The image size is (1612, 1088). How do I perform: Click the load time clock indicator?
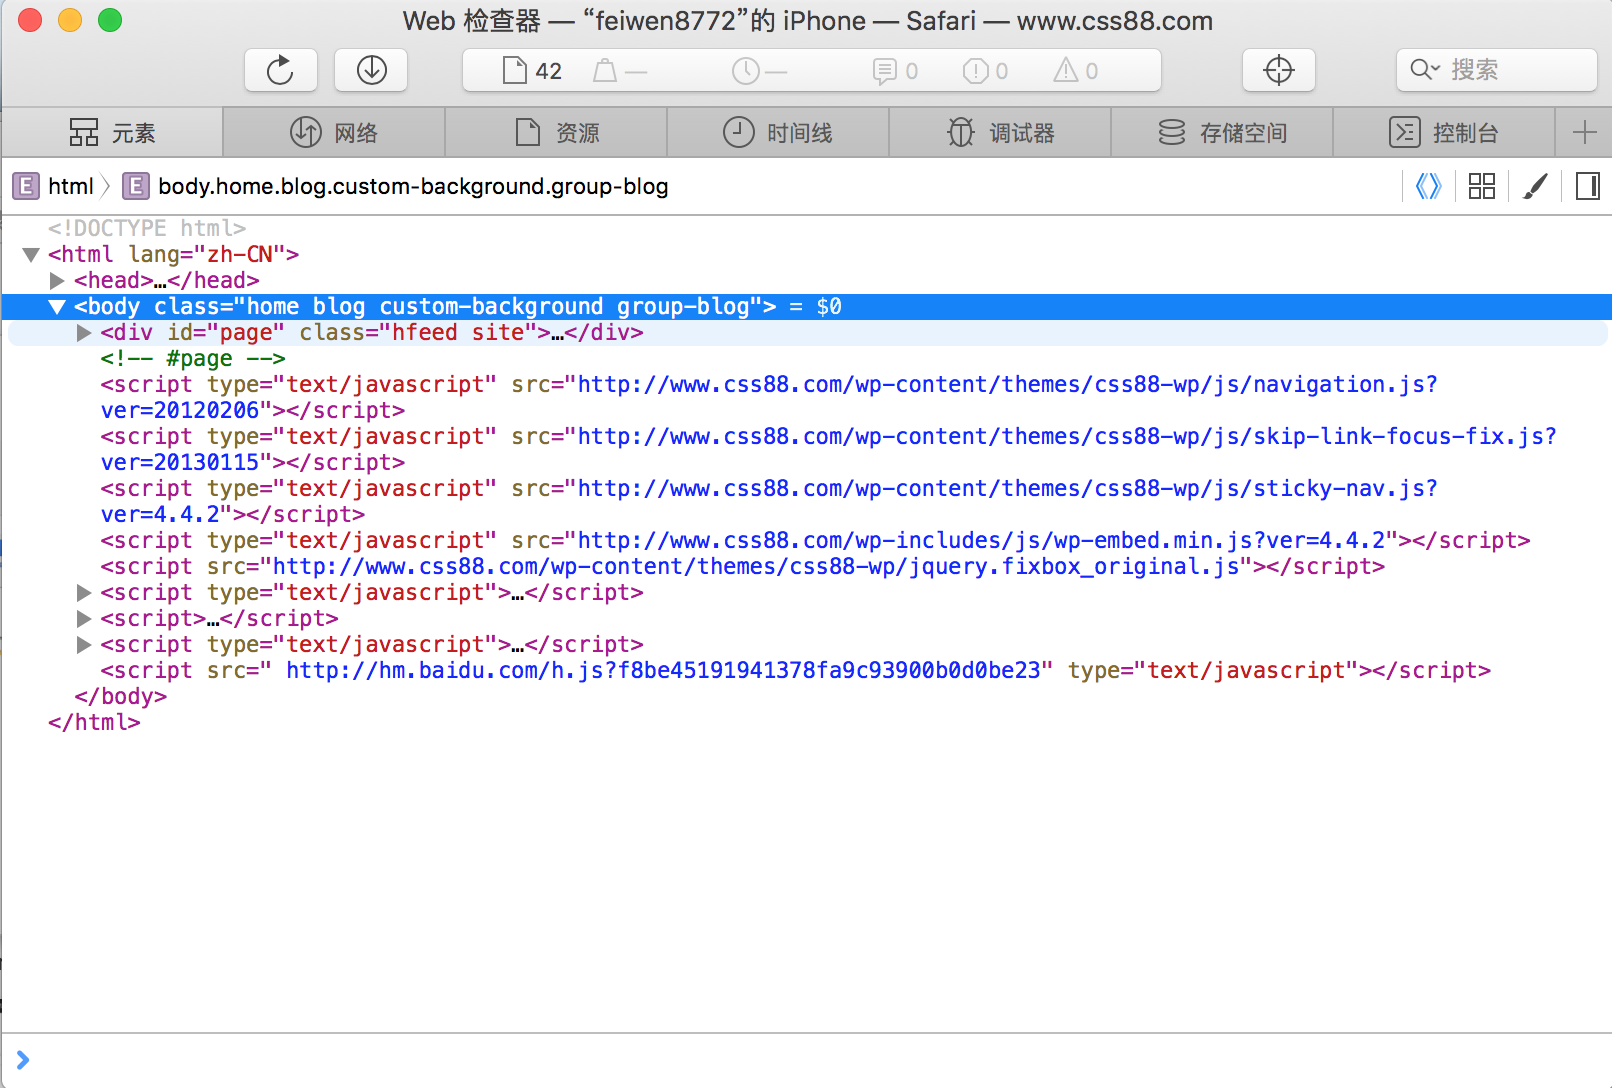[759, 71]
